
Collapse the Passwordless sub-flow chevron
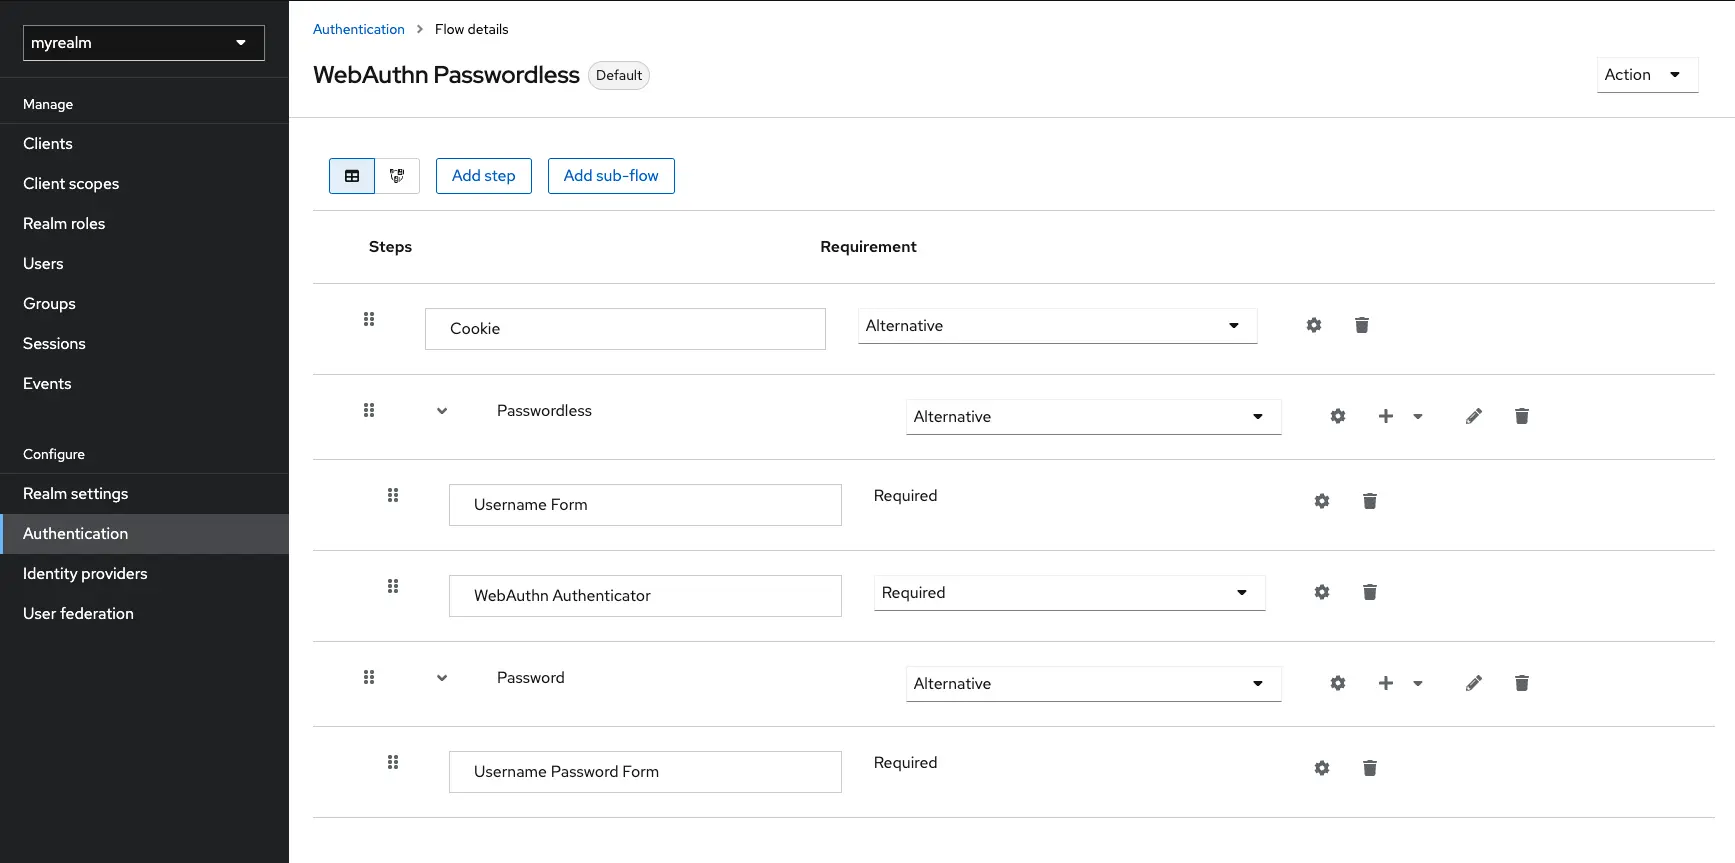tap(442, 411)
